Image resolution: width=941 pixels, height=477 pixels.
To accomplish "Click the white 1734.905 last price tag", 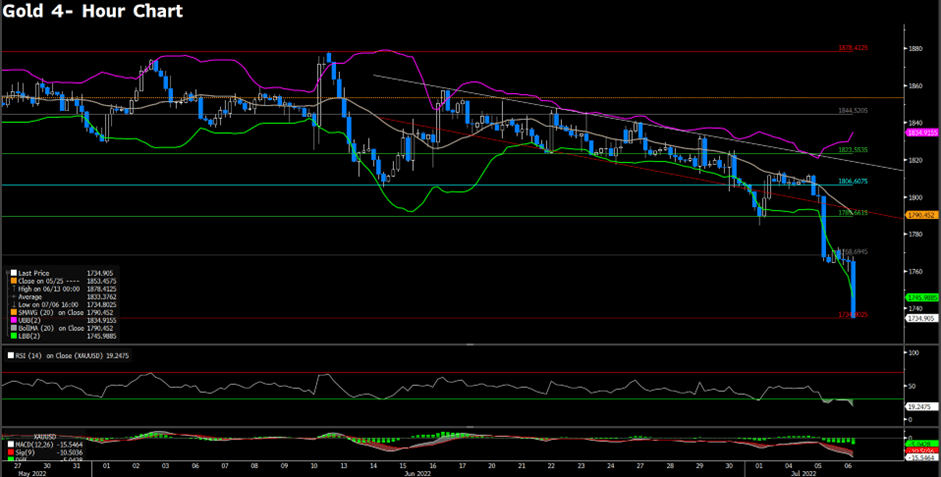I will click(920, 318).
